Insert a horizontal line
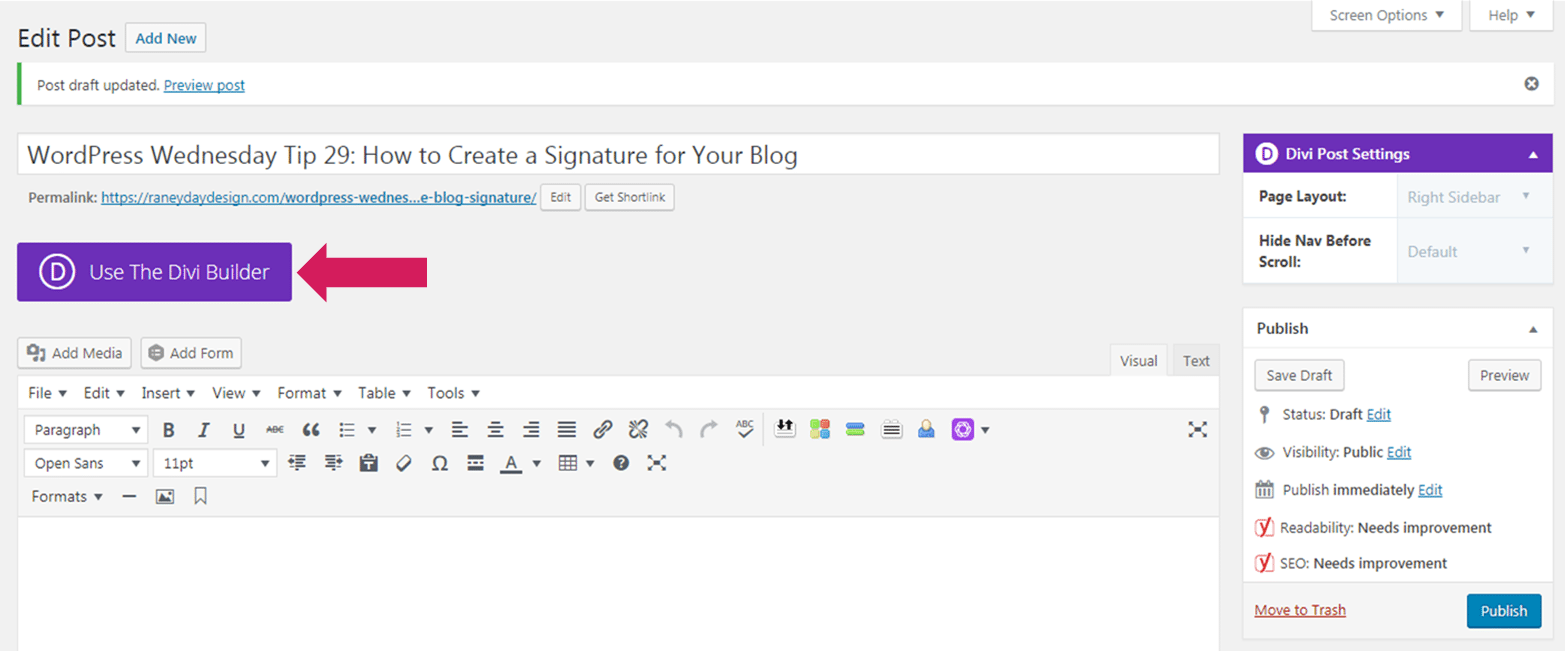Viewport: 1565px width, 651px height. (129, 496)
